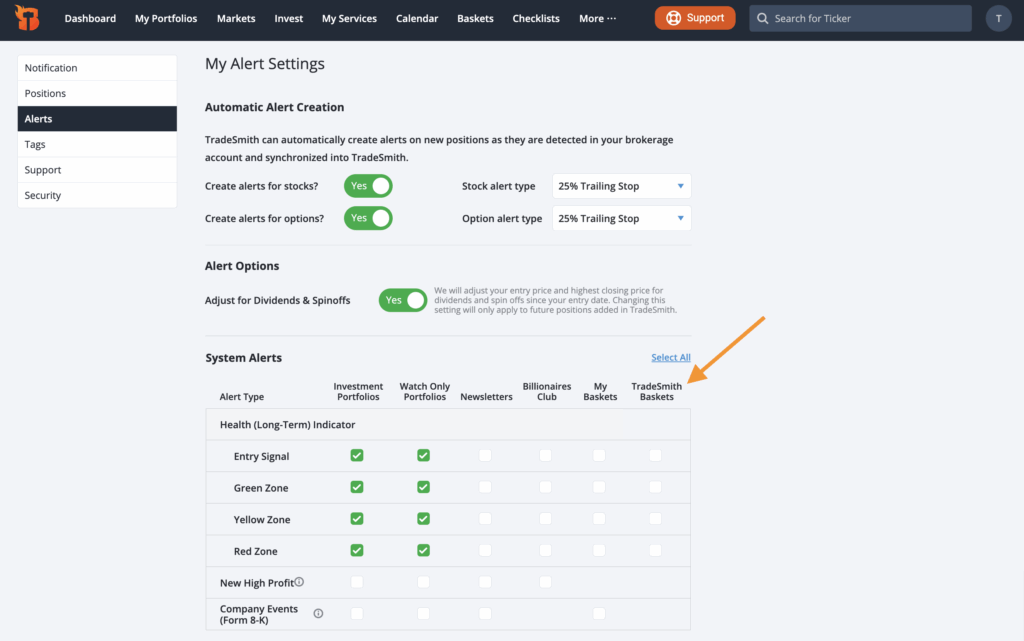The image size is (1024, 641).
Task: Select Support in settings sidebar
Action: pos(97,170)
